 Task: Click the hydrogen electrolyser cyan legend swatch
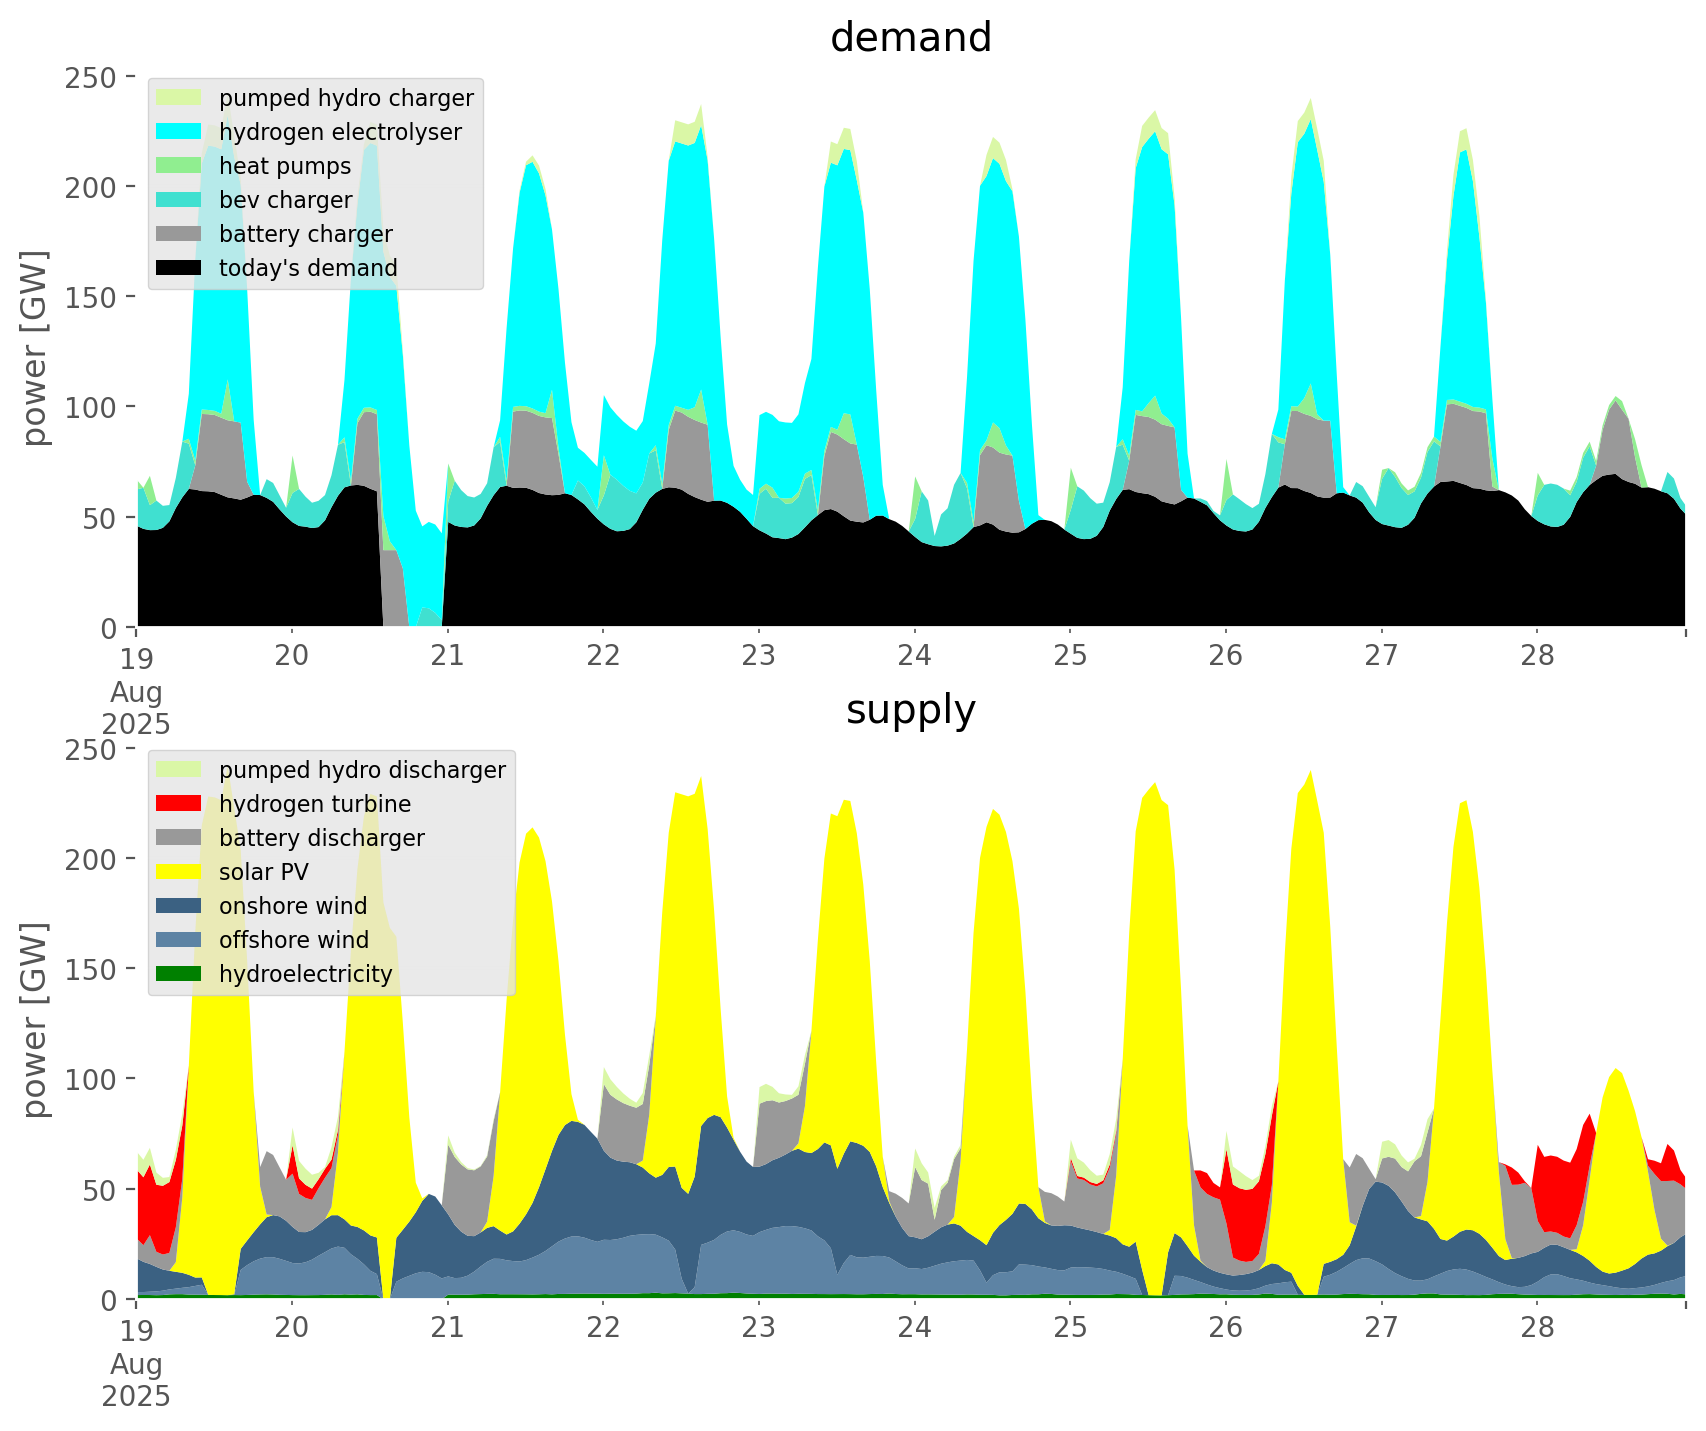coord(180,132)
